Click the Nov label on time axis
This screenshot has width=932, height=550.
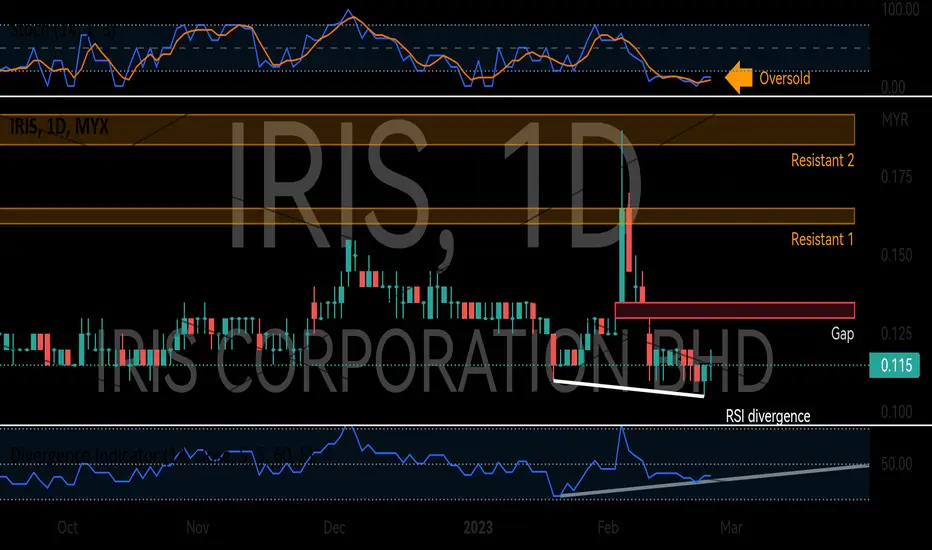(197, 527)
